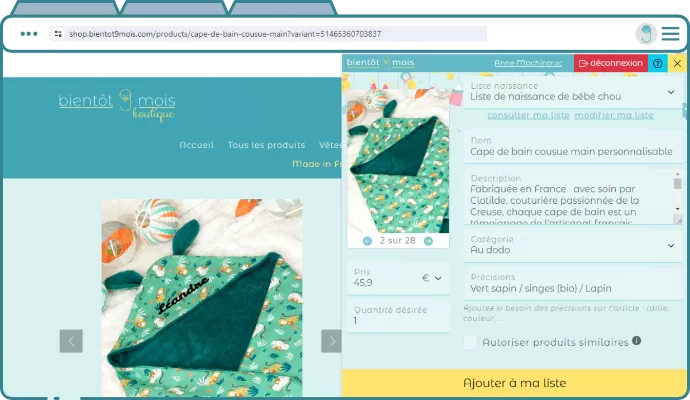Click the panel product image thumbnail
690x400 pixels.
tap(398, 161)
